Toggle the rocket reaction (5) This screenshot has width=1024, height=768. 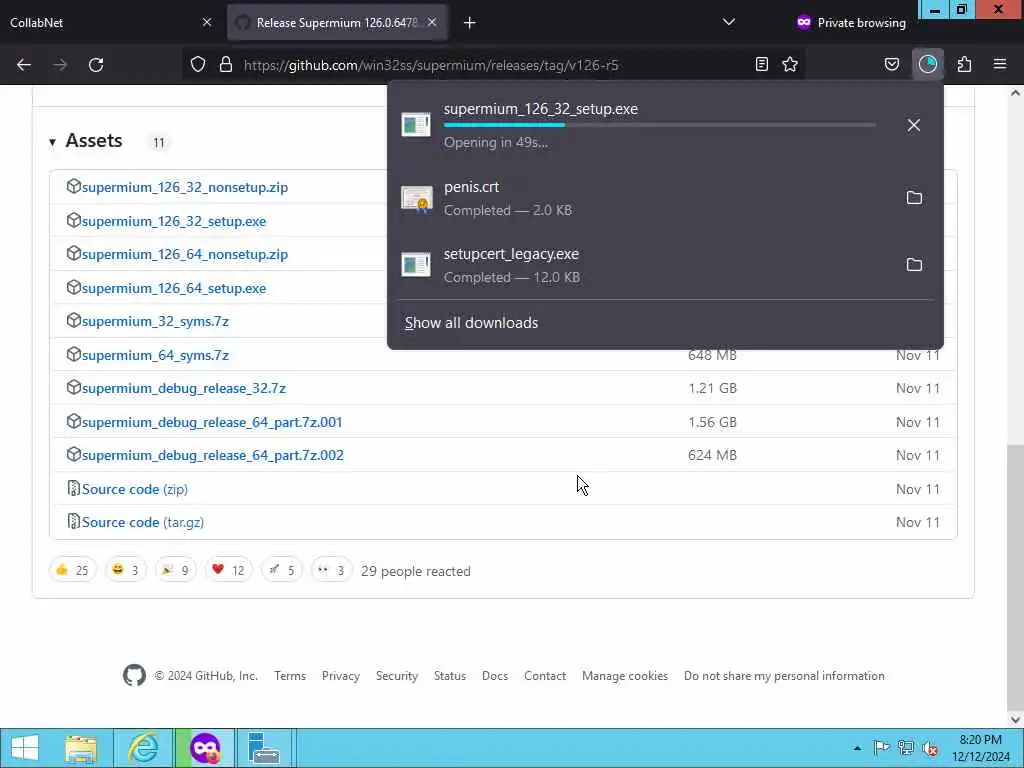[x=281, y=570]
